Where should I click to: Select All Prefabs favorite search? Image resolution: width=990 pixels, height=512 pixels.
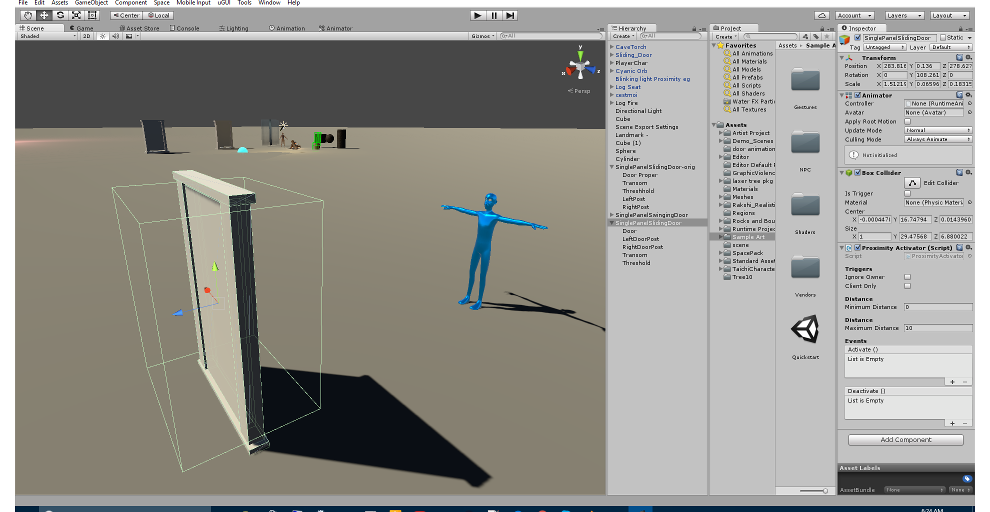pyautogui.click(x=747, y=77)
